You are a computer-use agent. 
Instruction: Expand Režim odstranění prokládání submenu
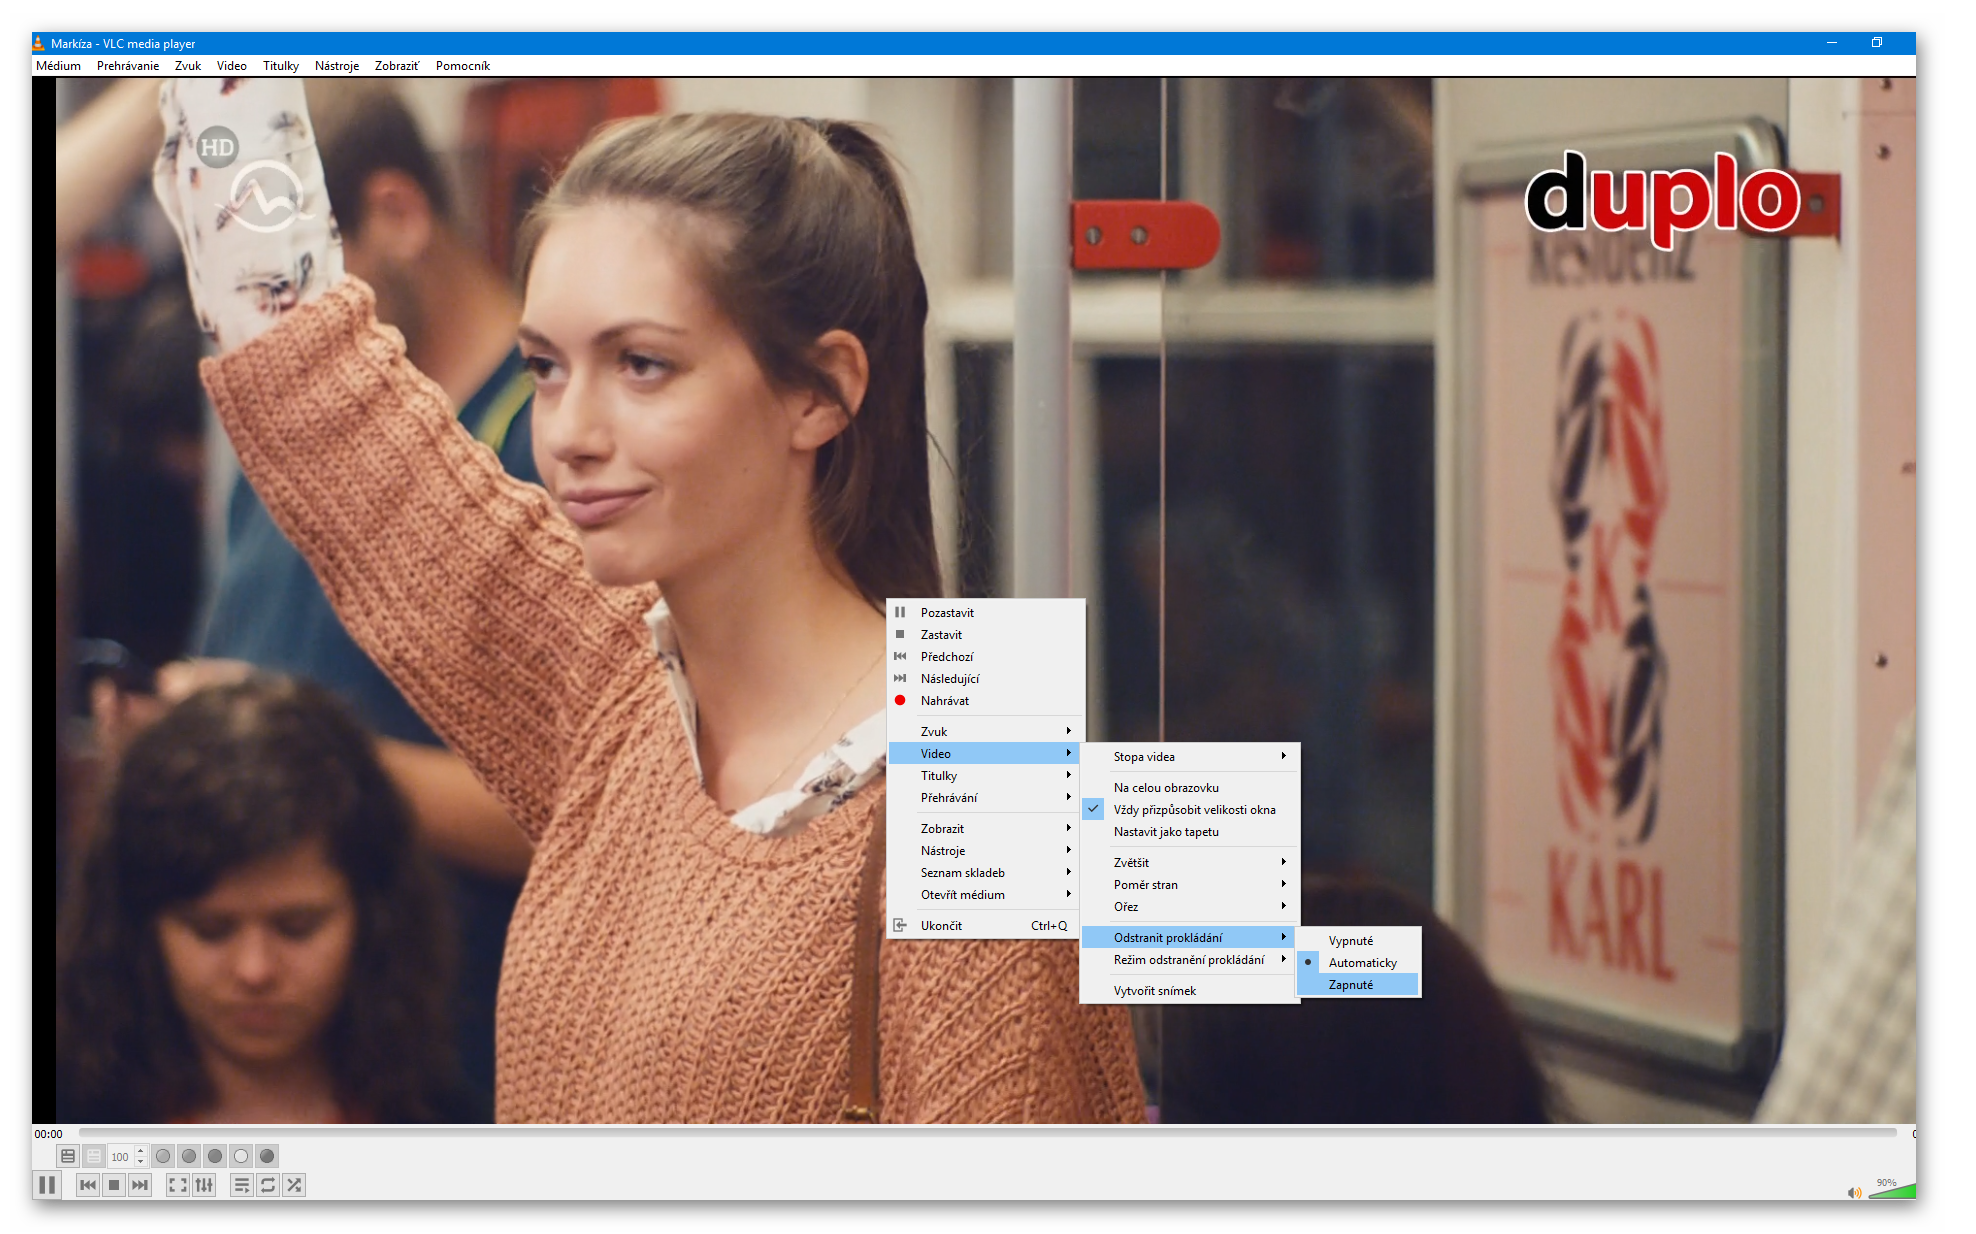[x=1190, y=960]
